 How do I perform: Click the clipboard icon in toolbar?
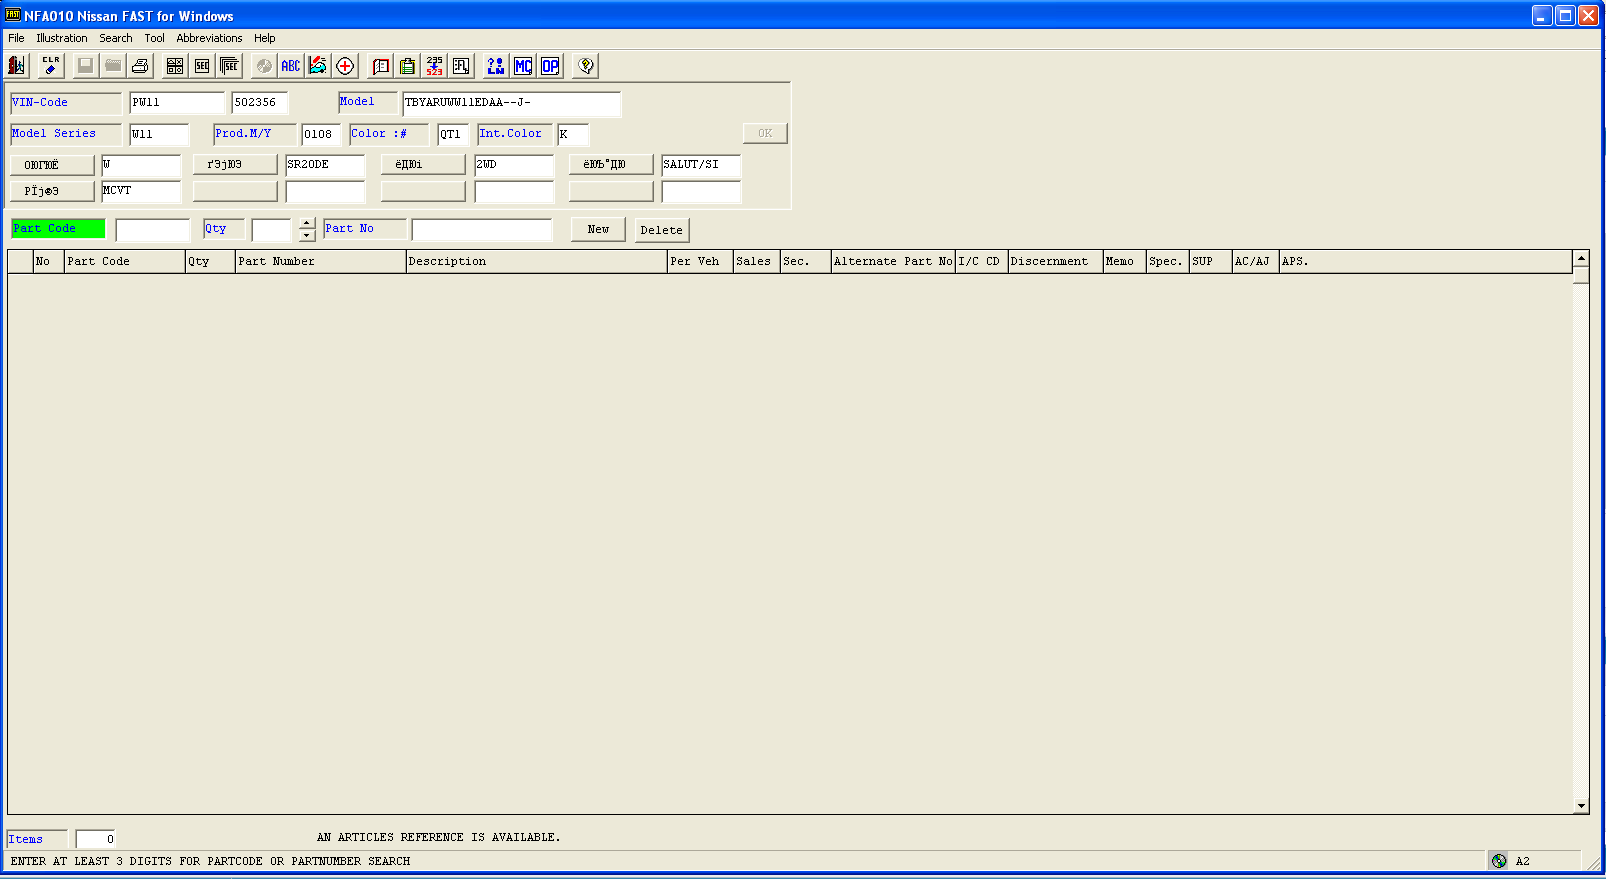tap(408, 66)
